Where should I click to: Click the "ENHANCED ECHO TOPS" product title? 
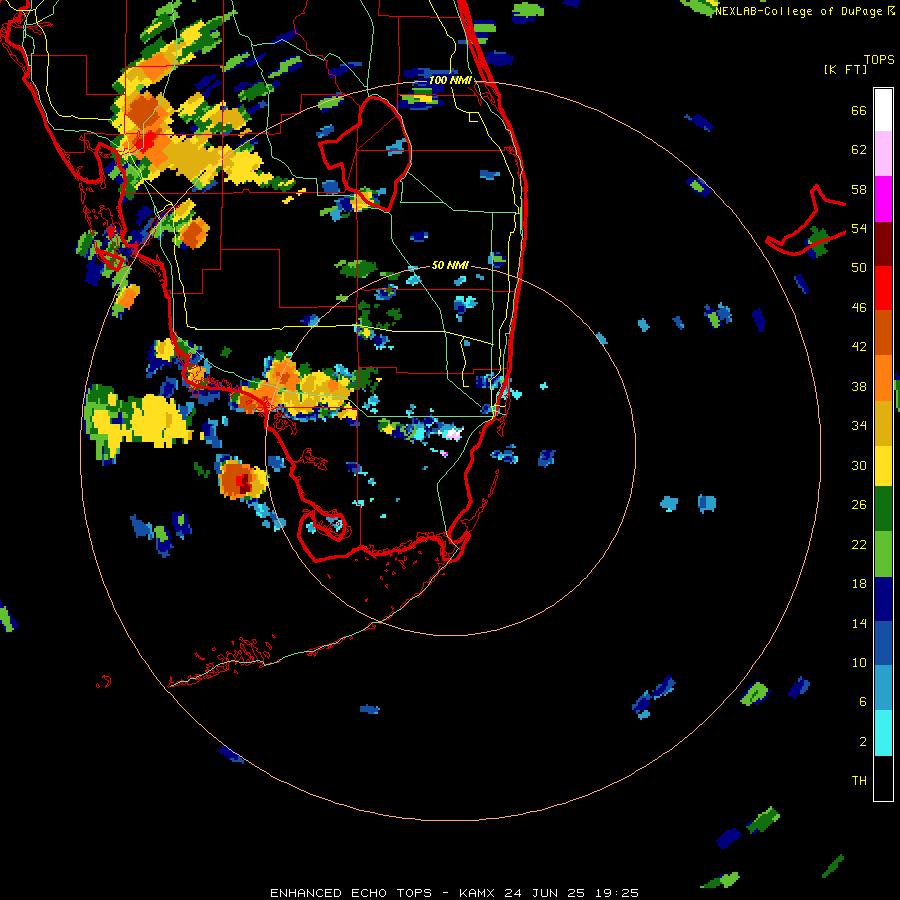coord(351,893)
